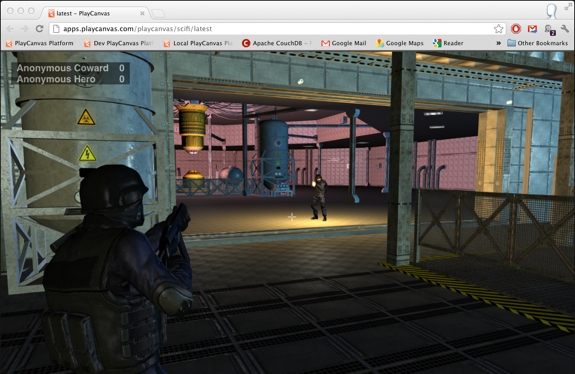The image size is (575, 374).
Task: Click the biohazard warning sign on the tank
Action: click(x=86, y=117)
